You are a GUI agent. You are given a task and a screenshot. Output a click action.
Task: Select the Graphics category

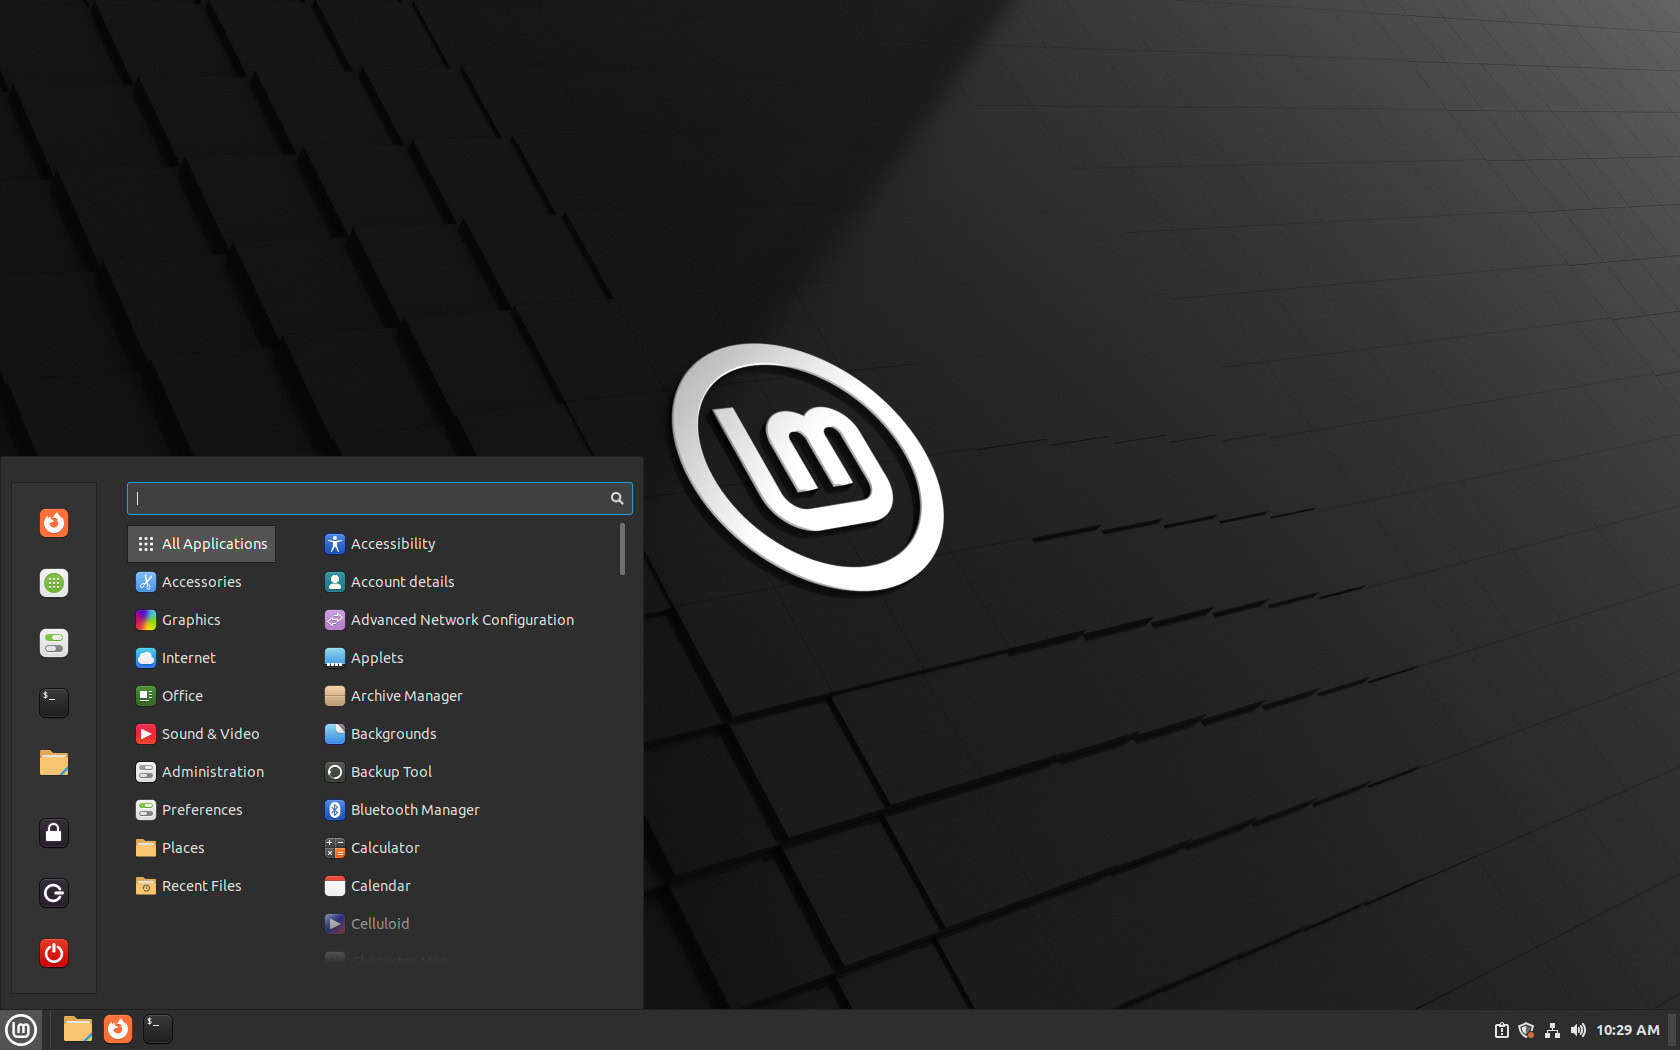pyautogui.click(x=190, y=619)
